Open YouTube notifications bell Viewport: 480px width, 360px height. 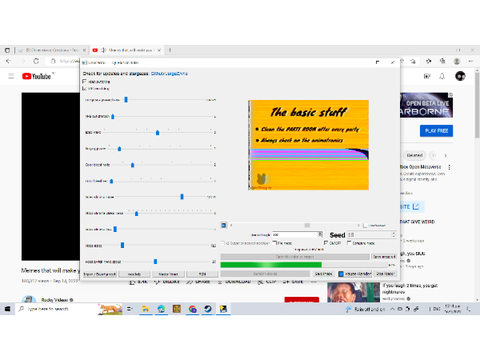pyautogui.click(x=442, y=76)
